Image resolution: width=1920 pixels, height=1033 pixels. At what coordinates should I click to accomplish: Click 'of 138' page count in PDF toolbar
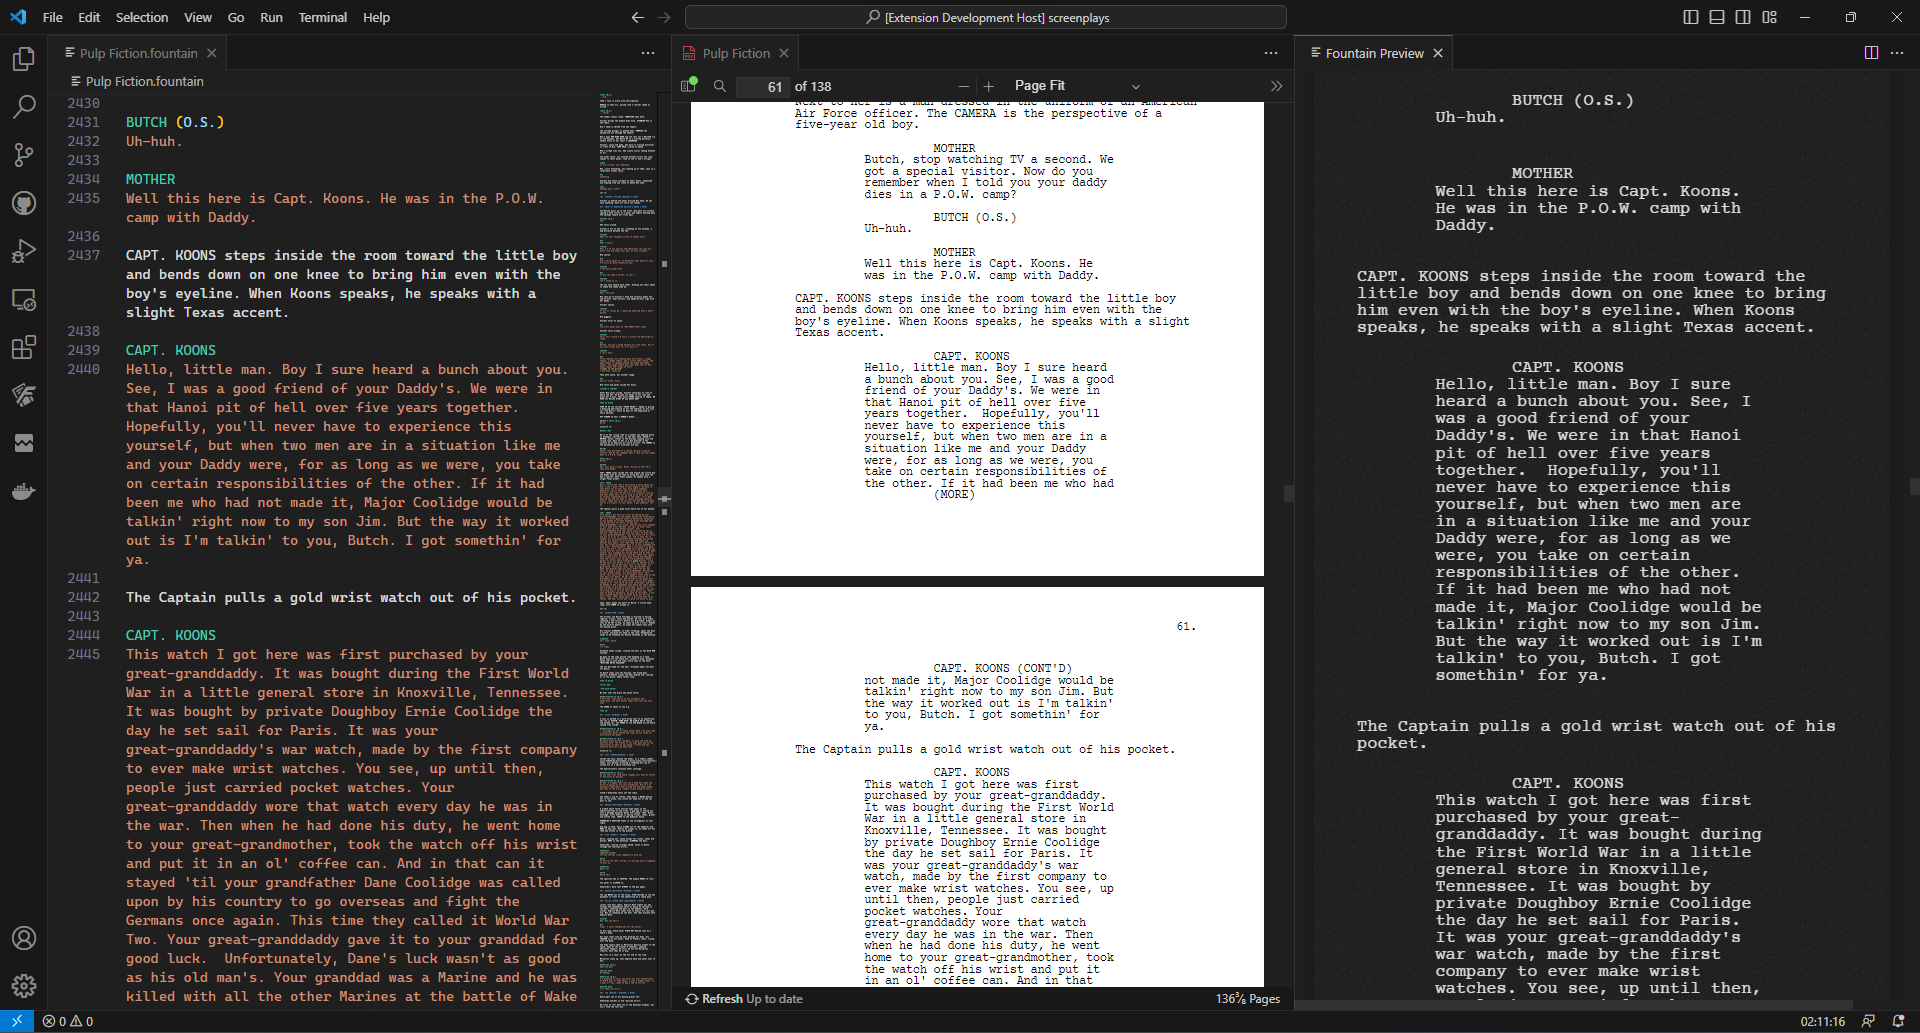coord(813,87)
